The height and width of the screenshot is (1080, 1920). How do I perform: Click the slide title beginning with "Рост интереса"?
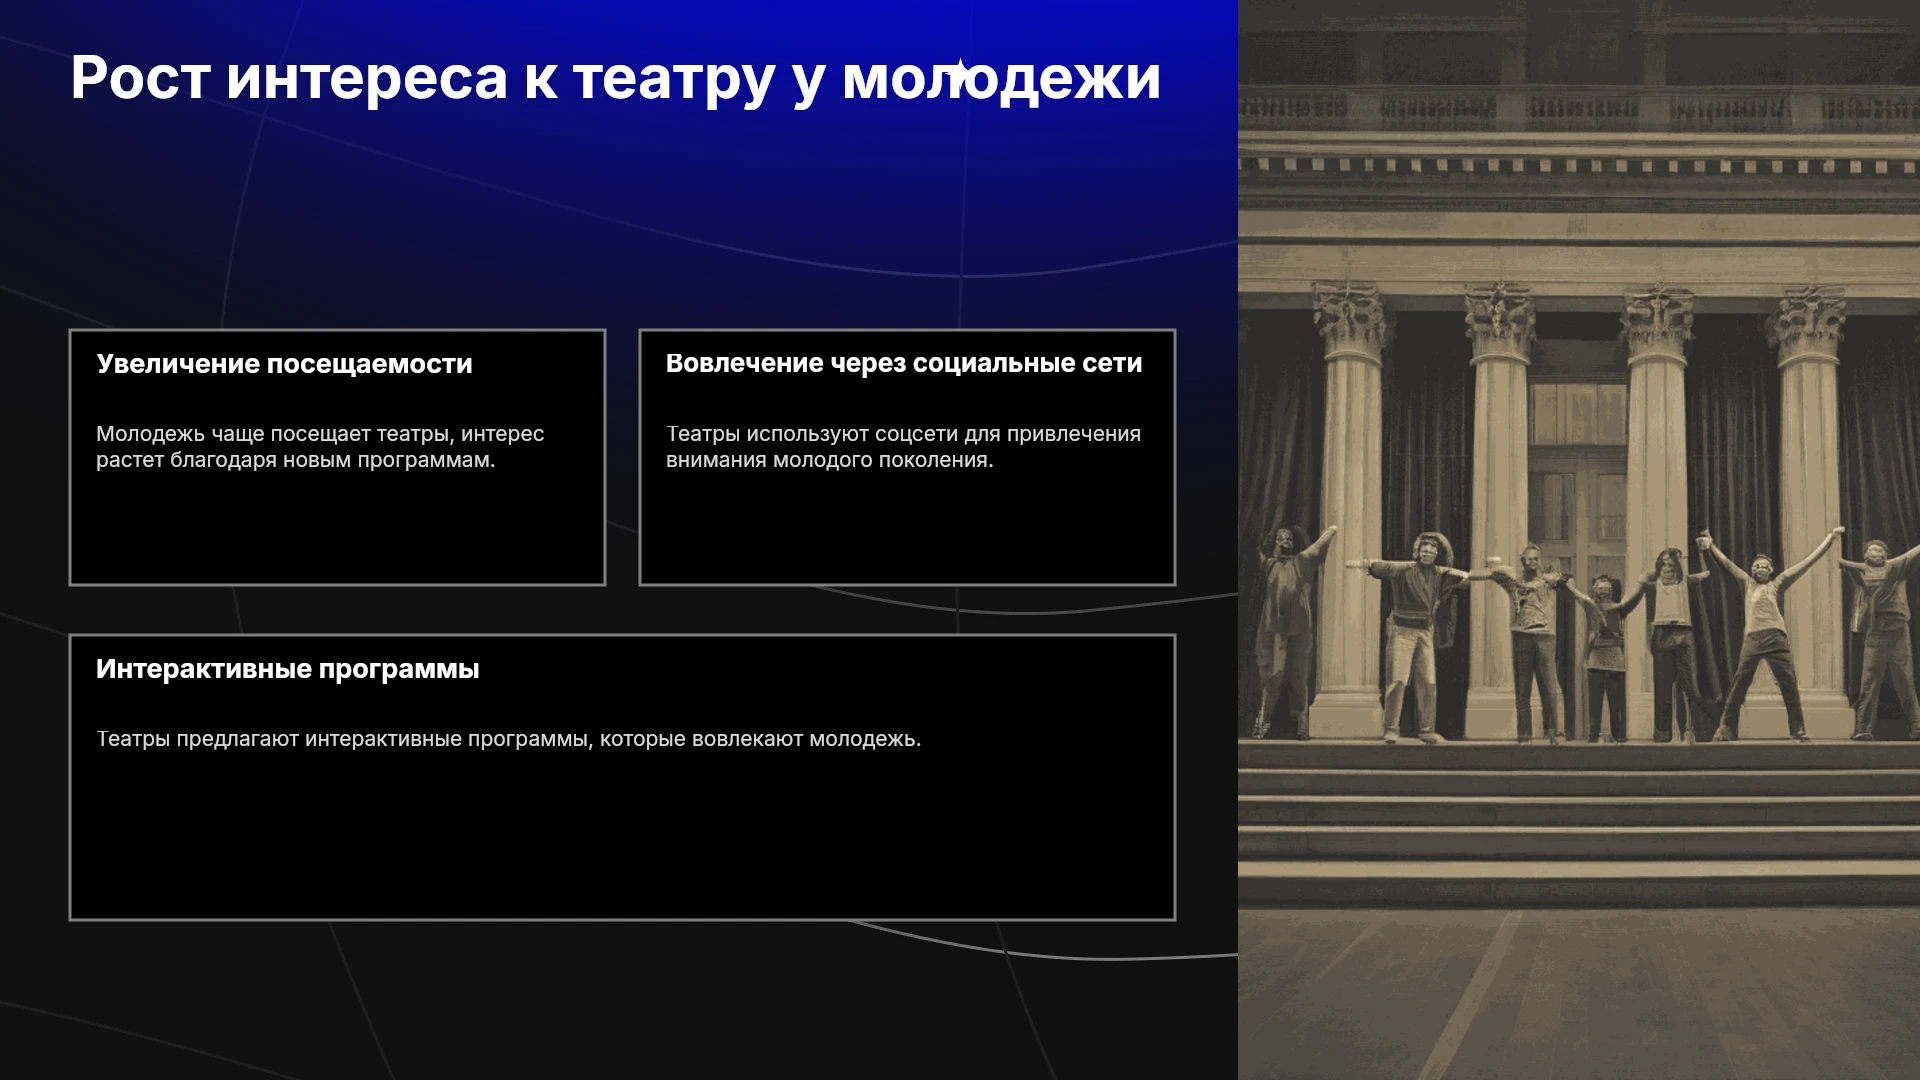(615, 78)
